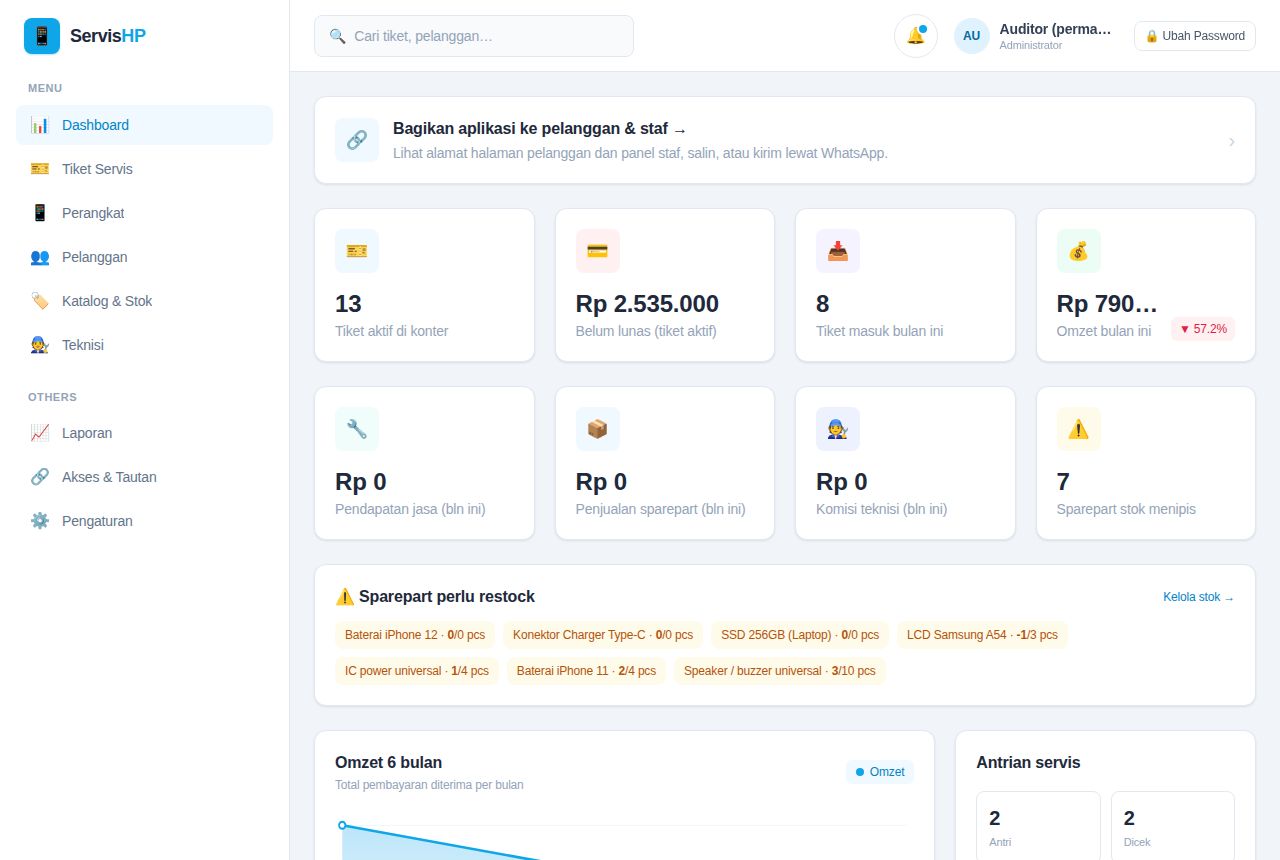Click inbox icon on Tiket masuk card
Screen dimensions: 1280x860
coord(838,251)
